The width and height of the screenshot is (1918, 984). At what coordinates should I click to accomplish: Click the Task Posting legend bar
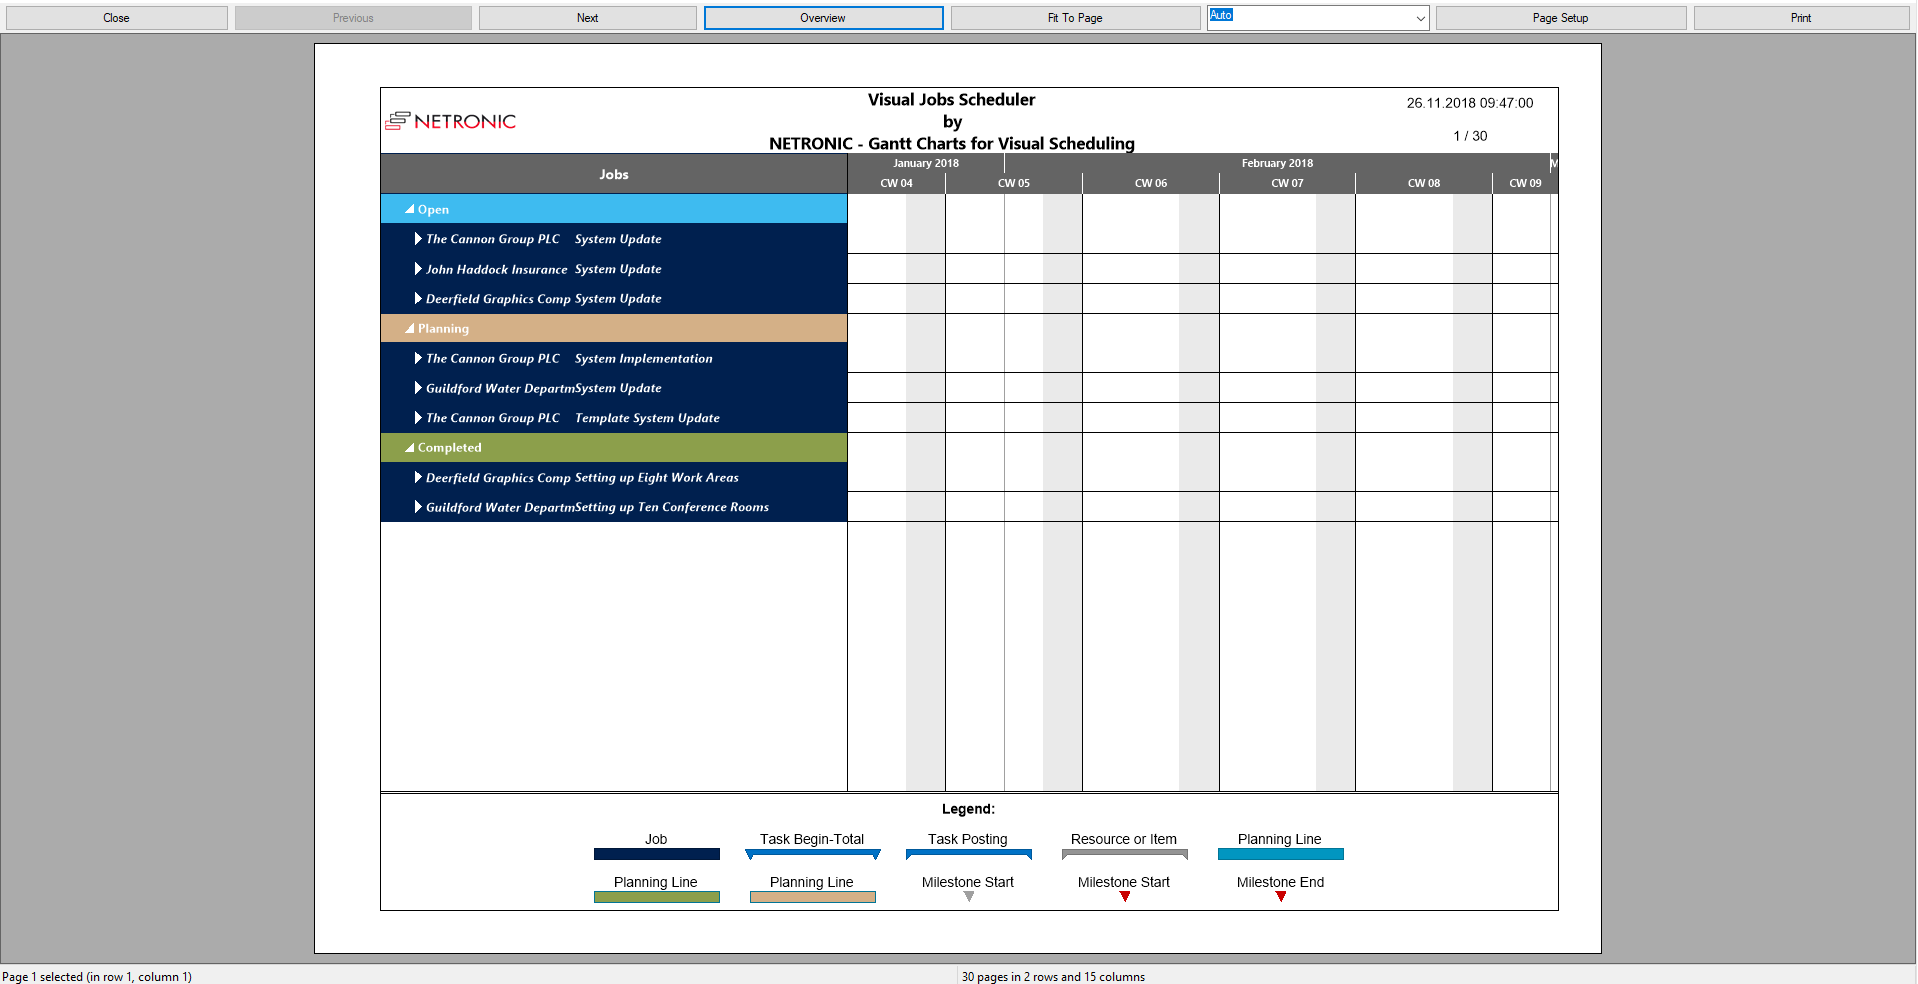968,854
